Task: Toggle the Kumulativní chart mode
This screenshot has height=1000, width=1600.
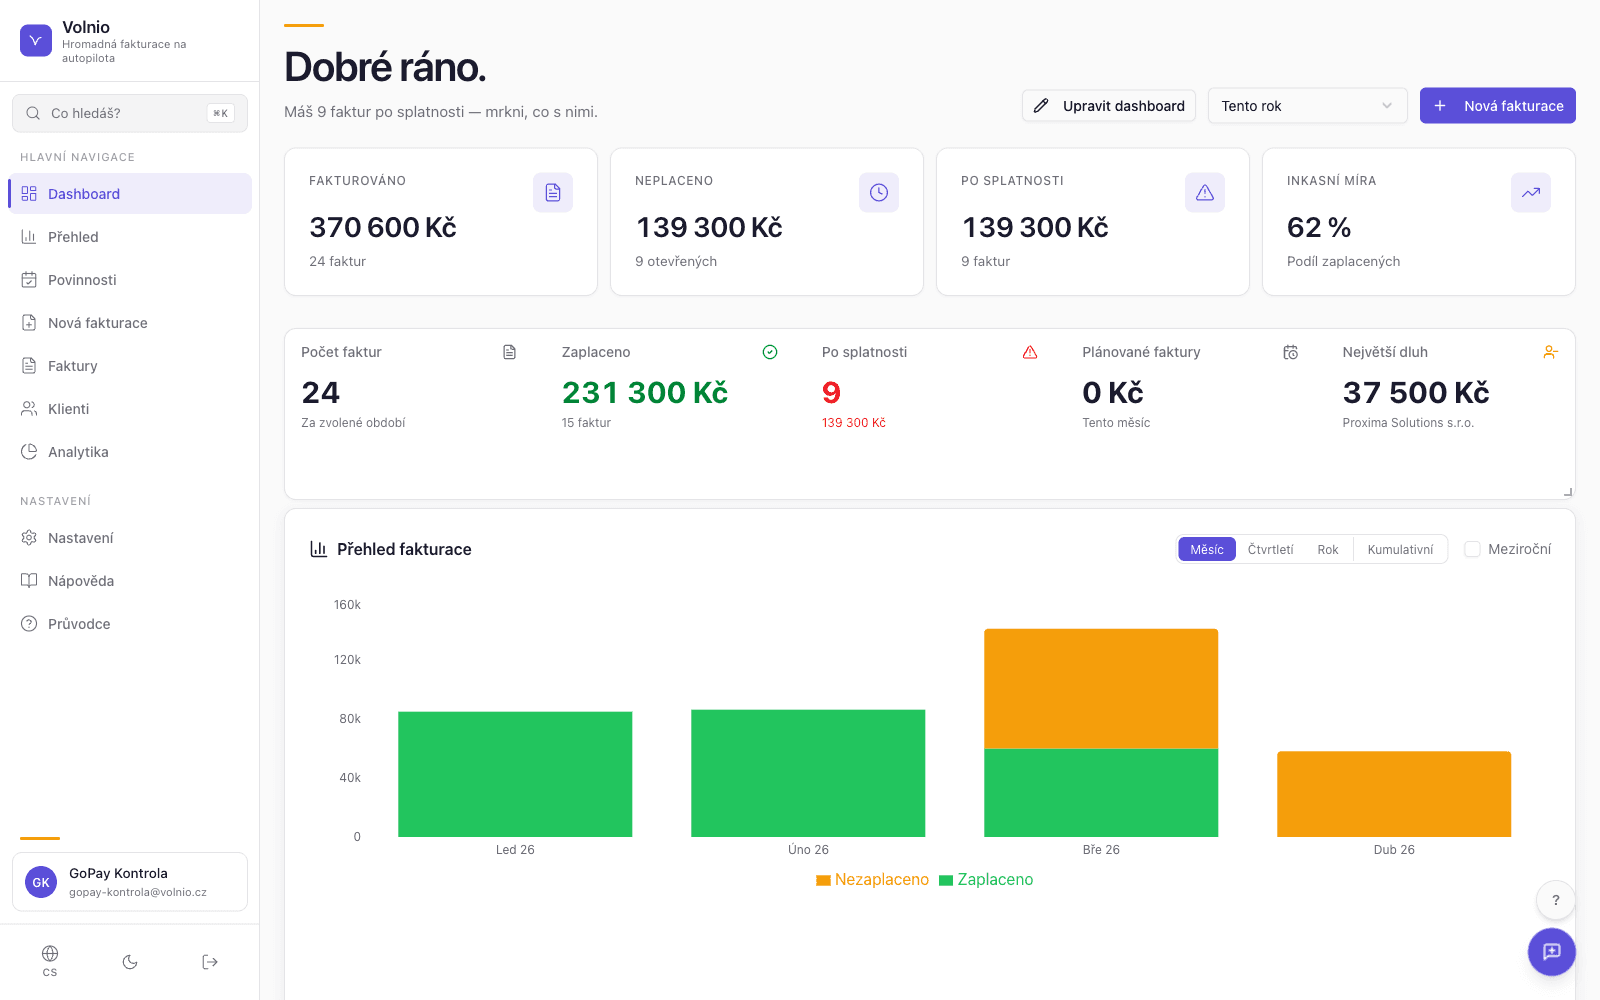Action: point(1400,549)
